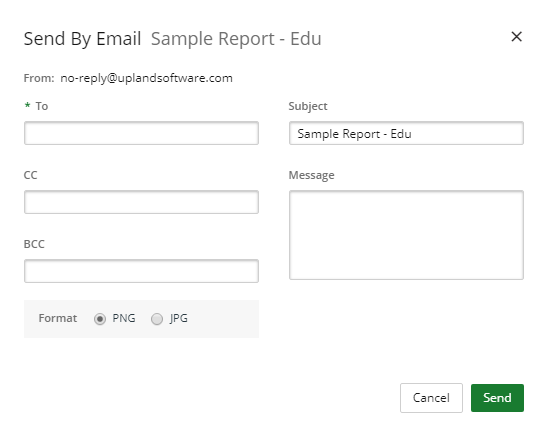550x438 pixels.
Task: Focus the CC input field
Action: 141,202
